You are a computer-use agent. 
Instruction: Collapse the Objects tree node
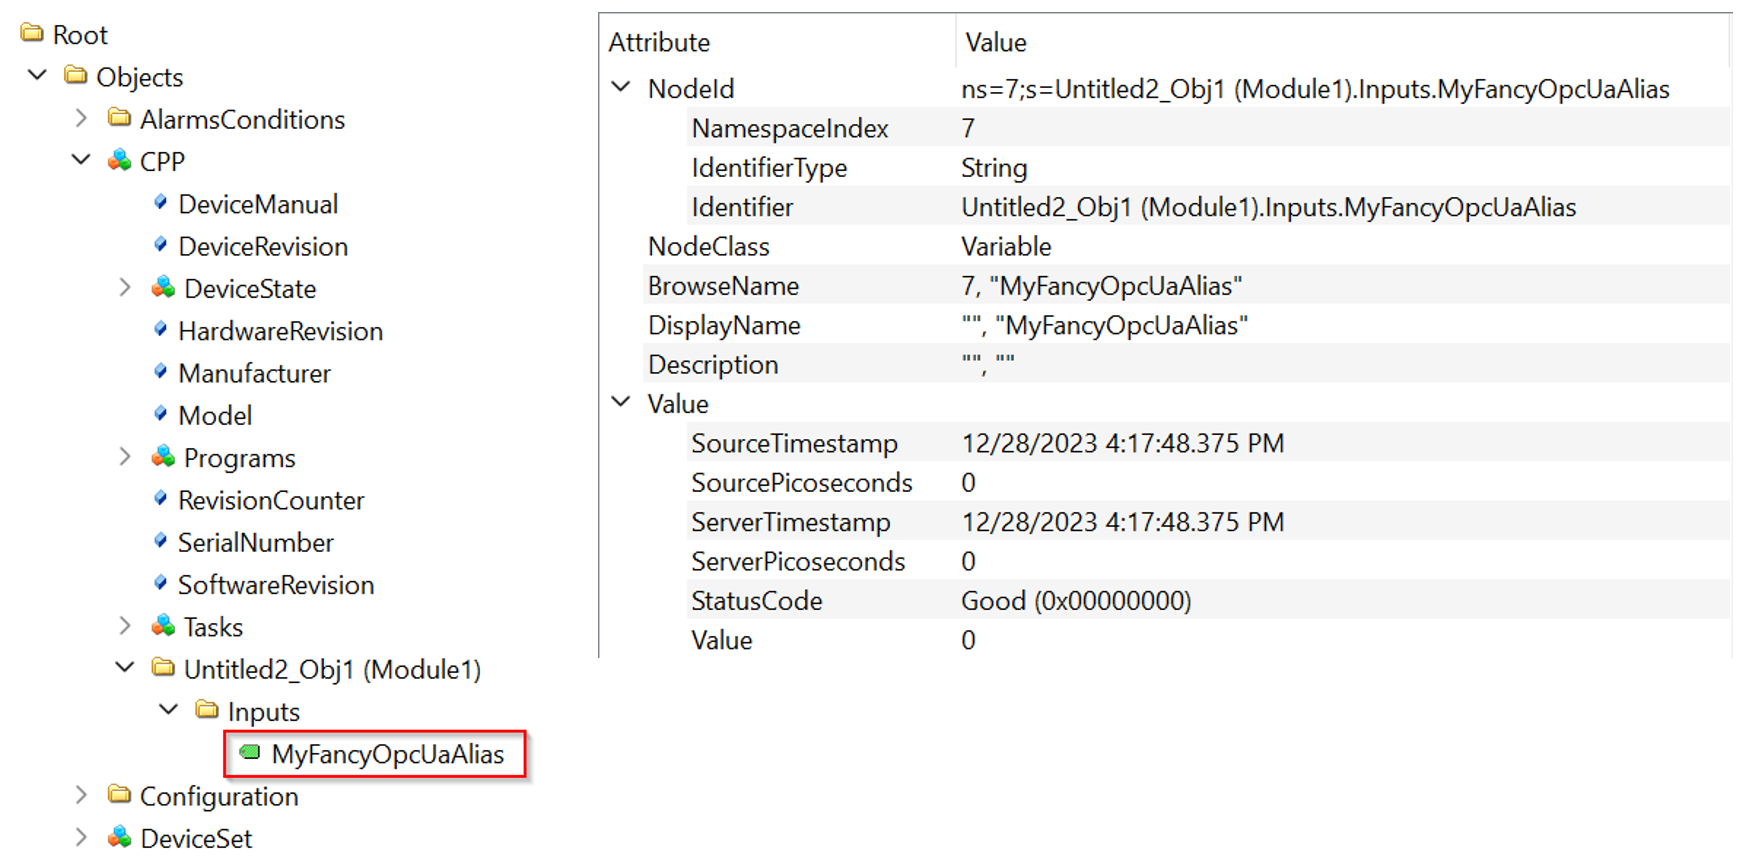click(38, 75)
